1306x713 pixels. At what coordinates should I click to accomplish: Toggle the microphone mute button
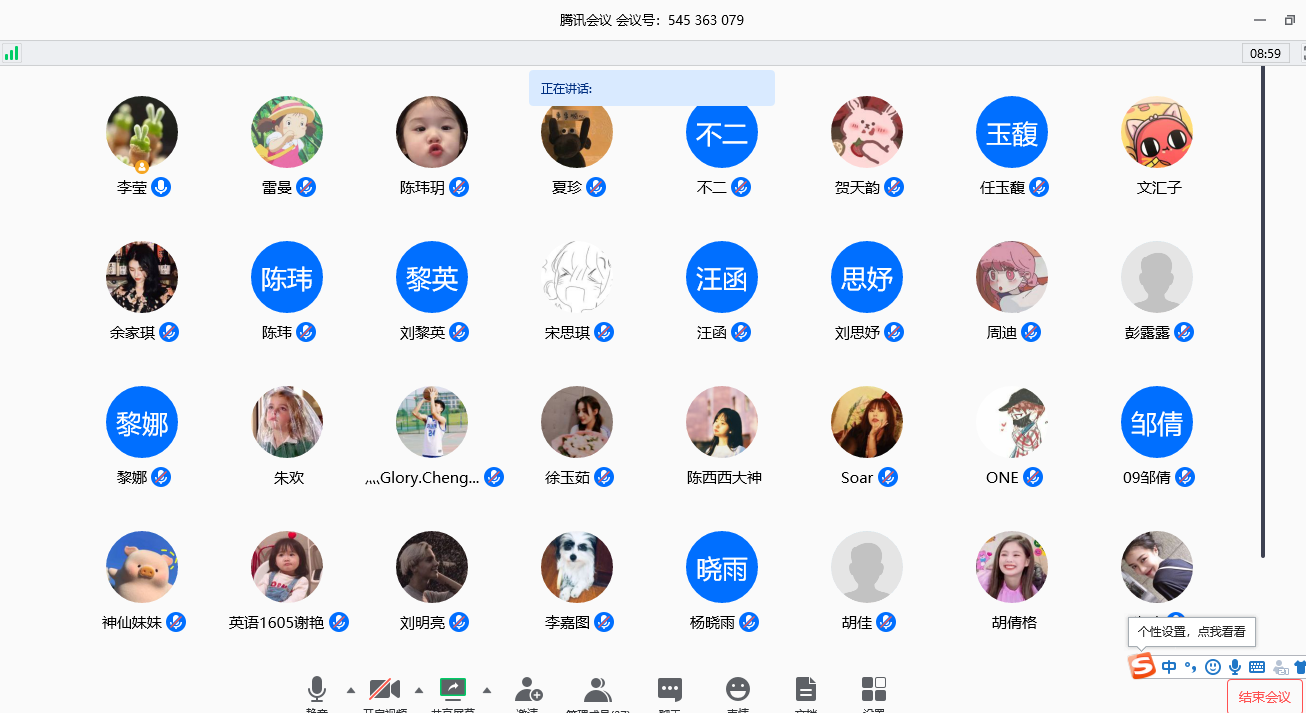pyautogui.click(x=317, y=689)
